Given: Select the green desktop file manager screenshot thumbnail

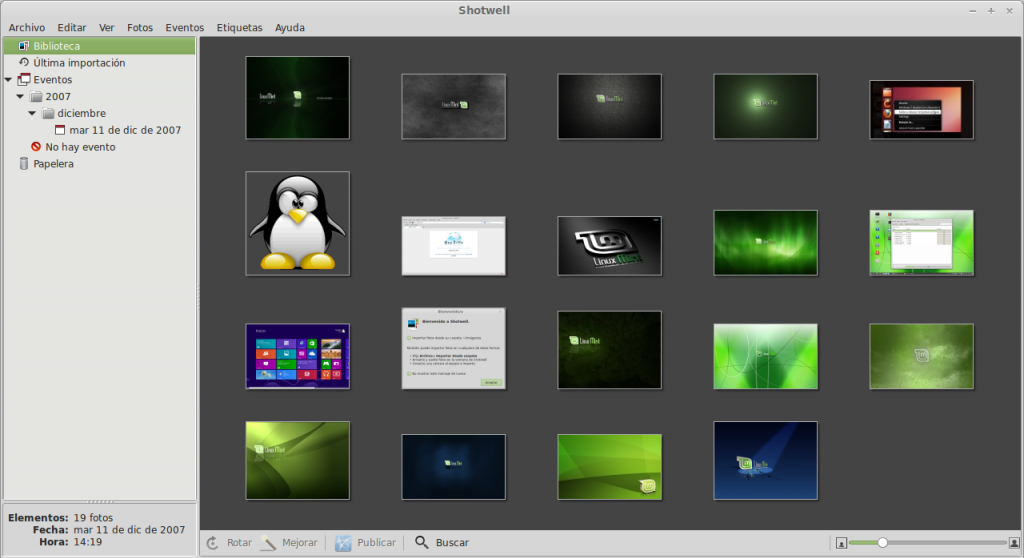Looking at the screenshot, I should (921, 242).
